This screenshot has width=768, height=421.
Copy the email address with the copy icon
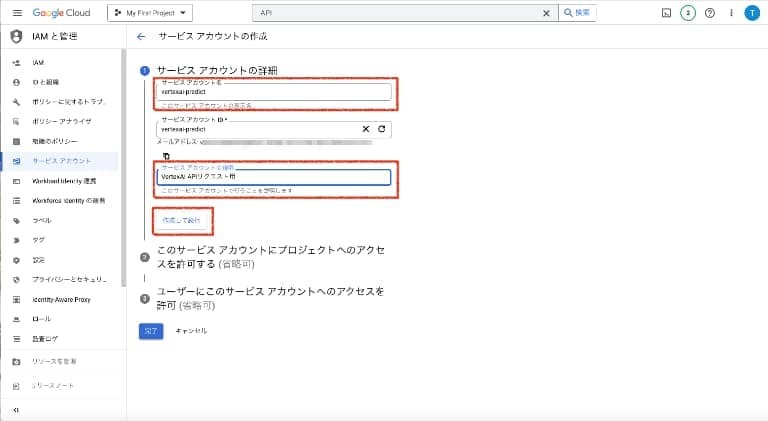(167, 156)
